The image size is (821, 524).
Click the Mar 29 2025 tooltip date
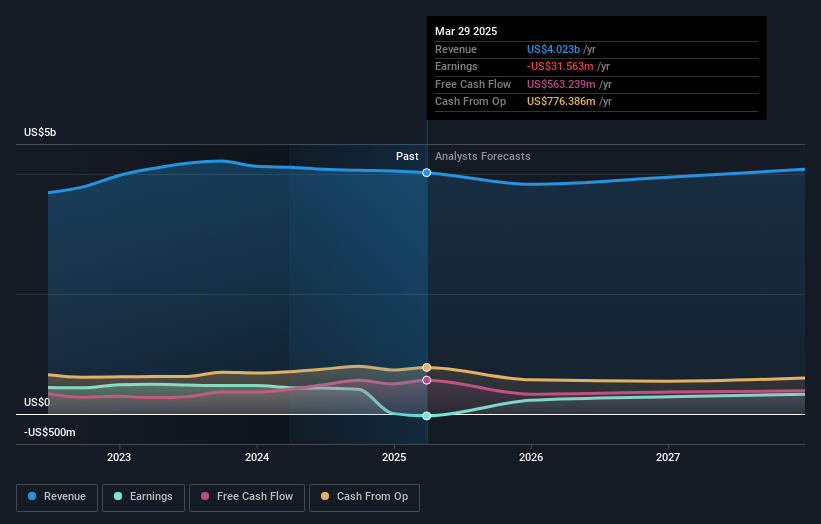(x=466, y=31)
